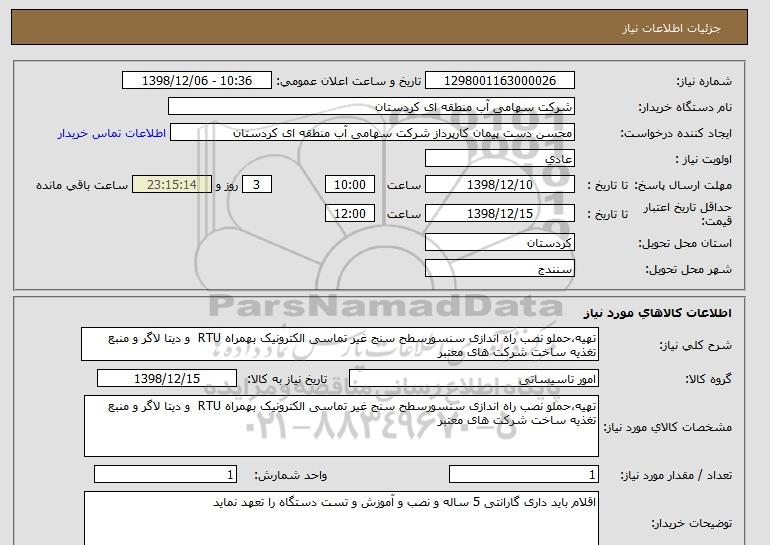This screenshot has height=545, width=770.
Task: Click the label اولویت نیاز
Action: click(x=704, y=159)
